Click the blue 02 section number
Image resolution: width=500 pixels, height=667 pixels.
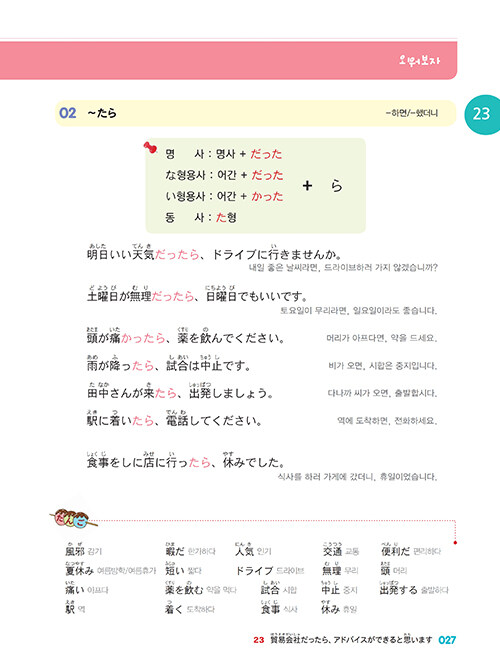[x=68, y=113]
